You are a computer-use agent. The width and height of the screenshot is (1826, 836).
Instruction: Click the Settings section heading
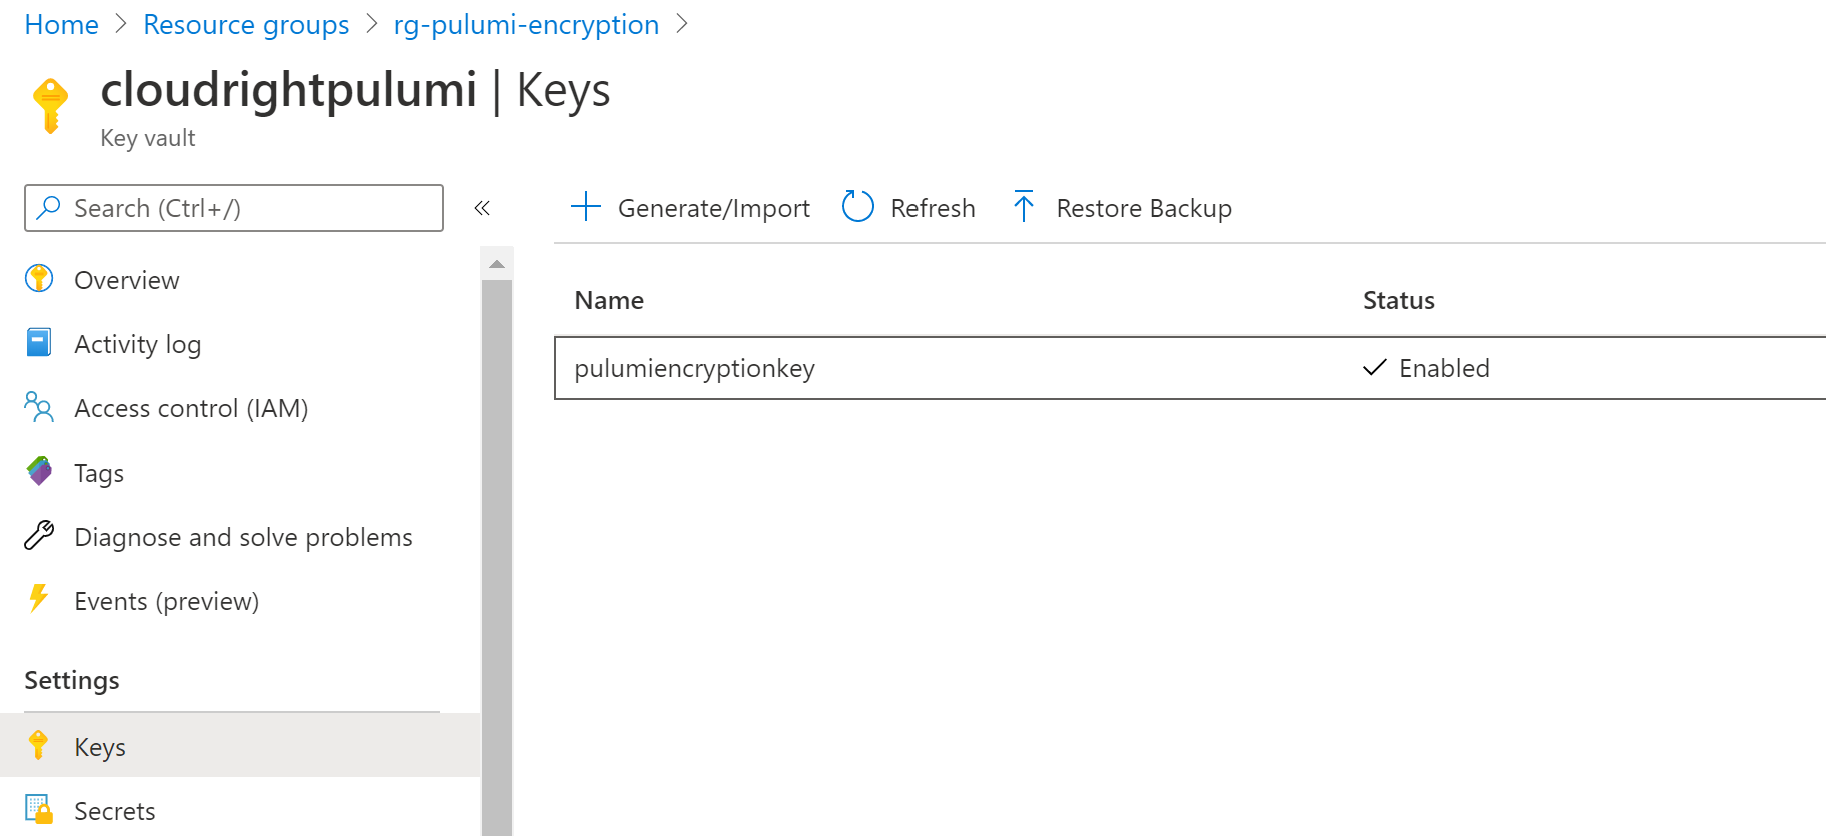pos(72,680)
